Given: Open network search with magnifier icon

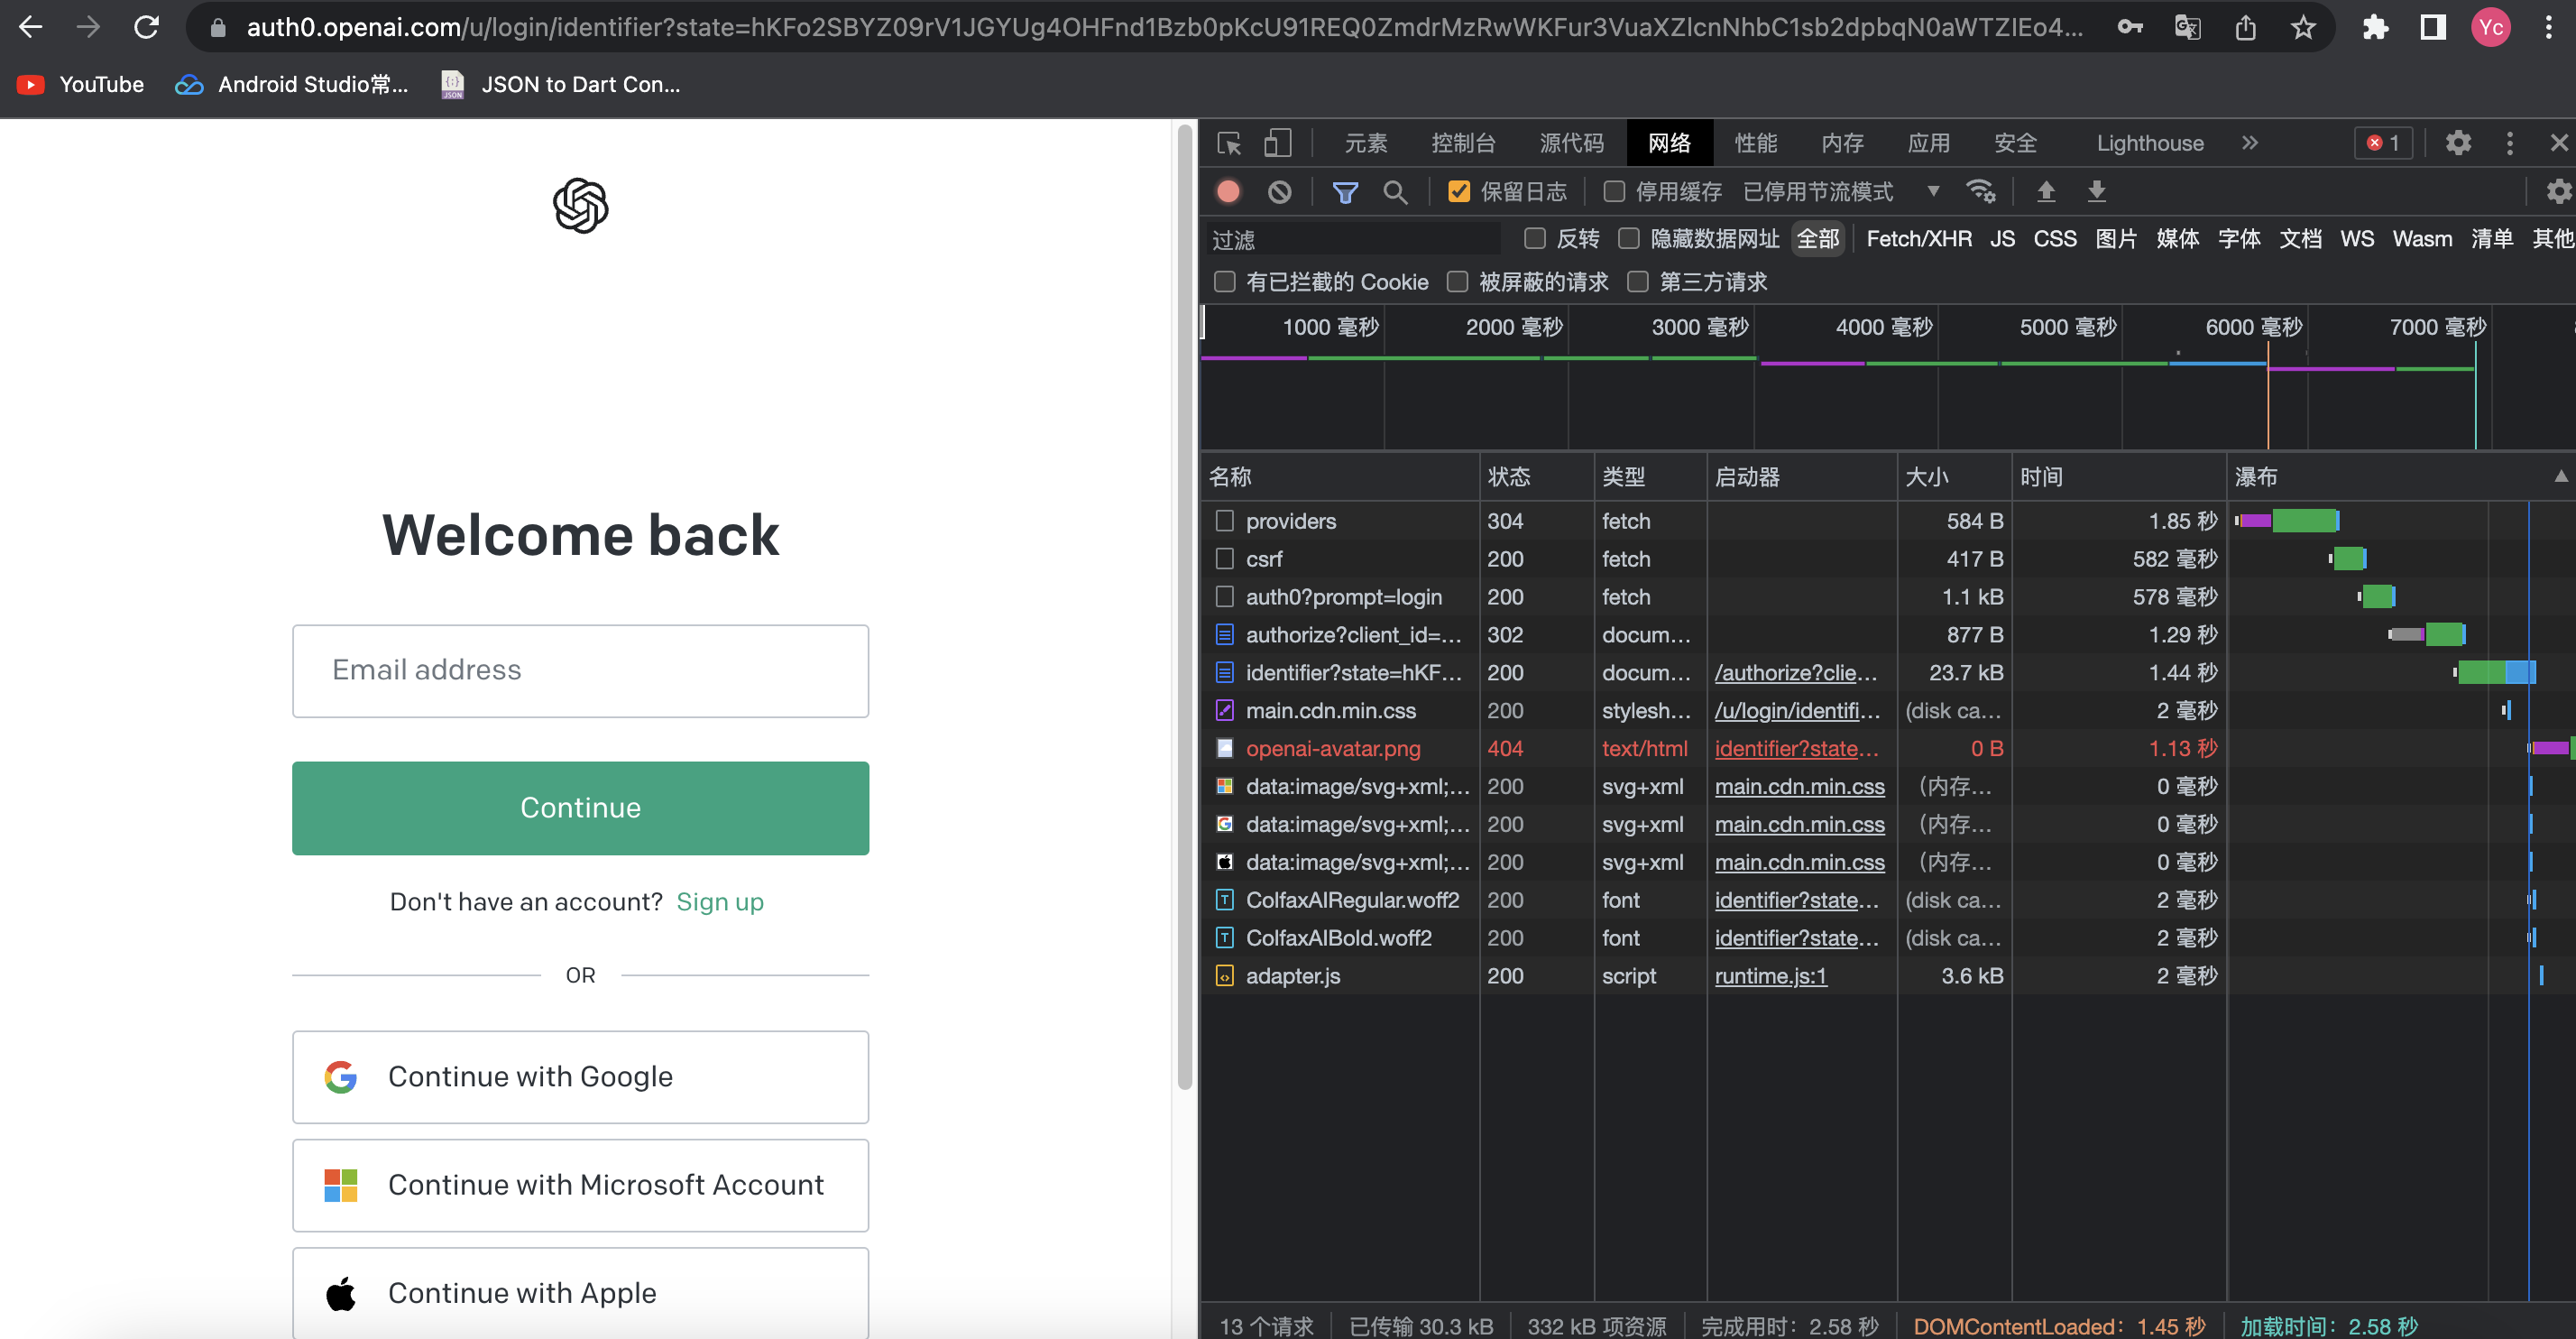Looking at the screenshot, I should click(1395, 191).
